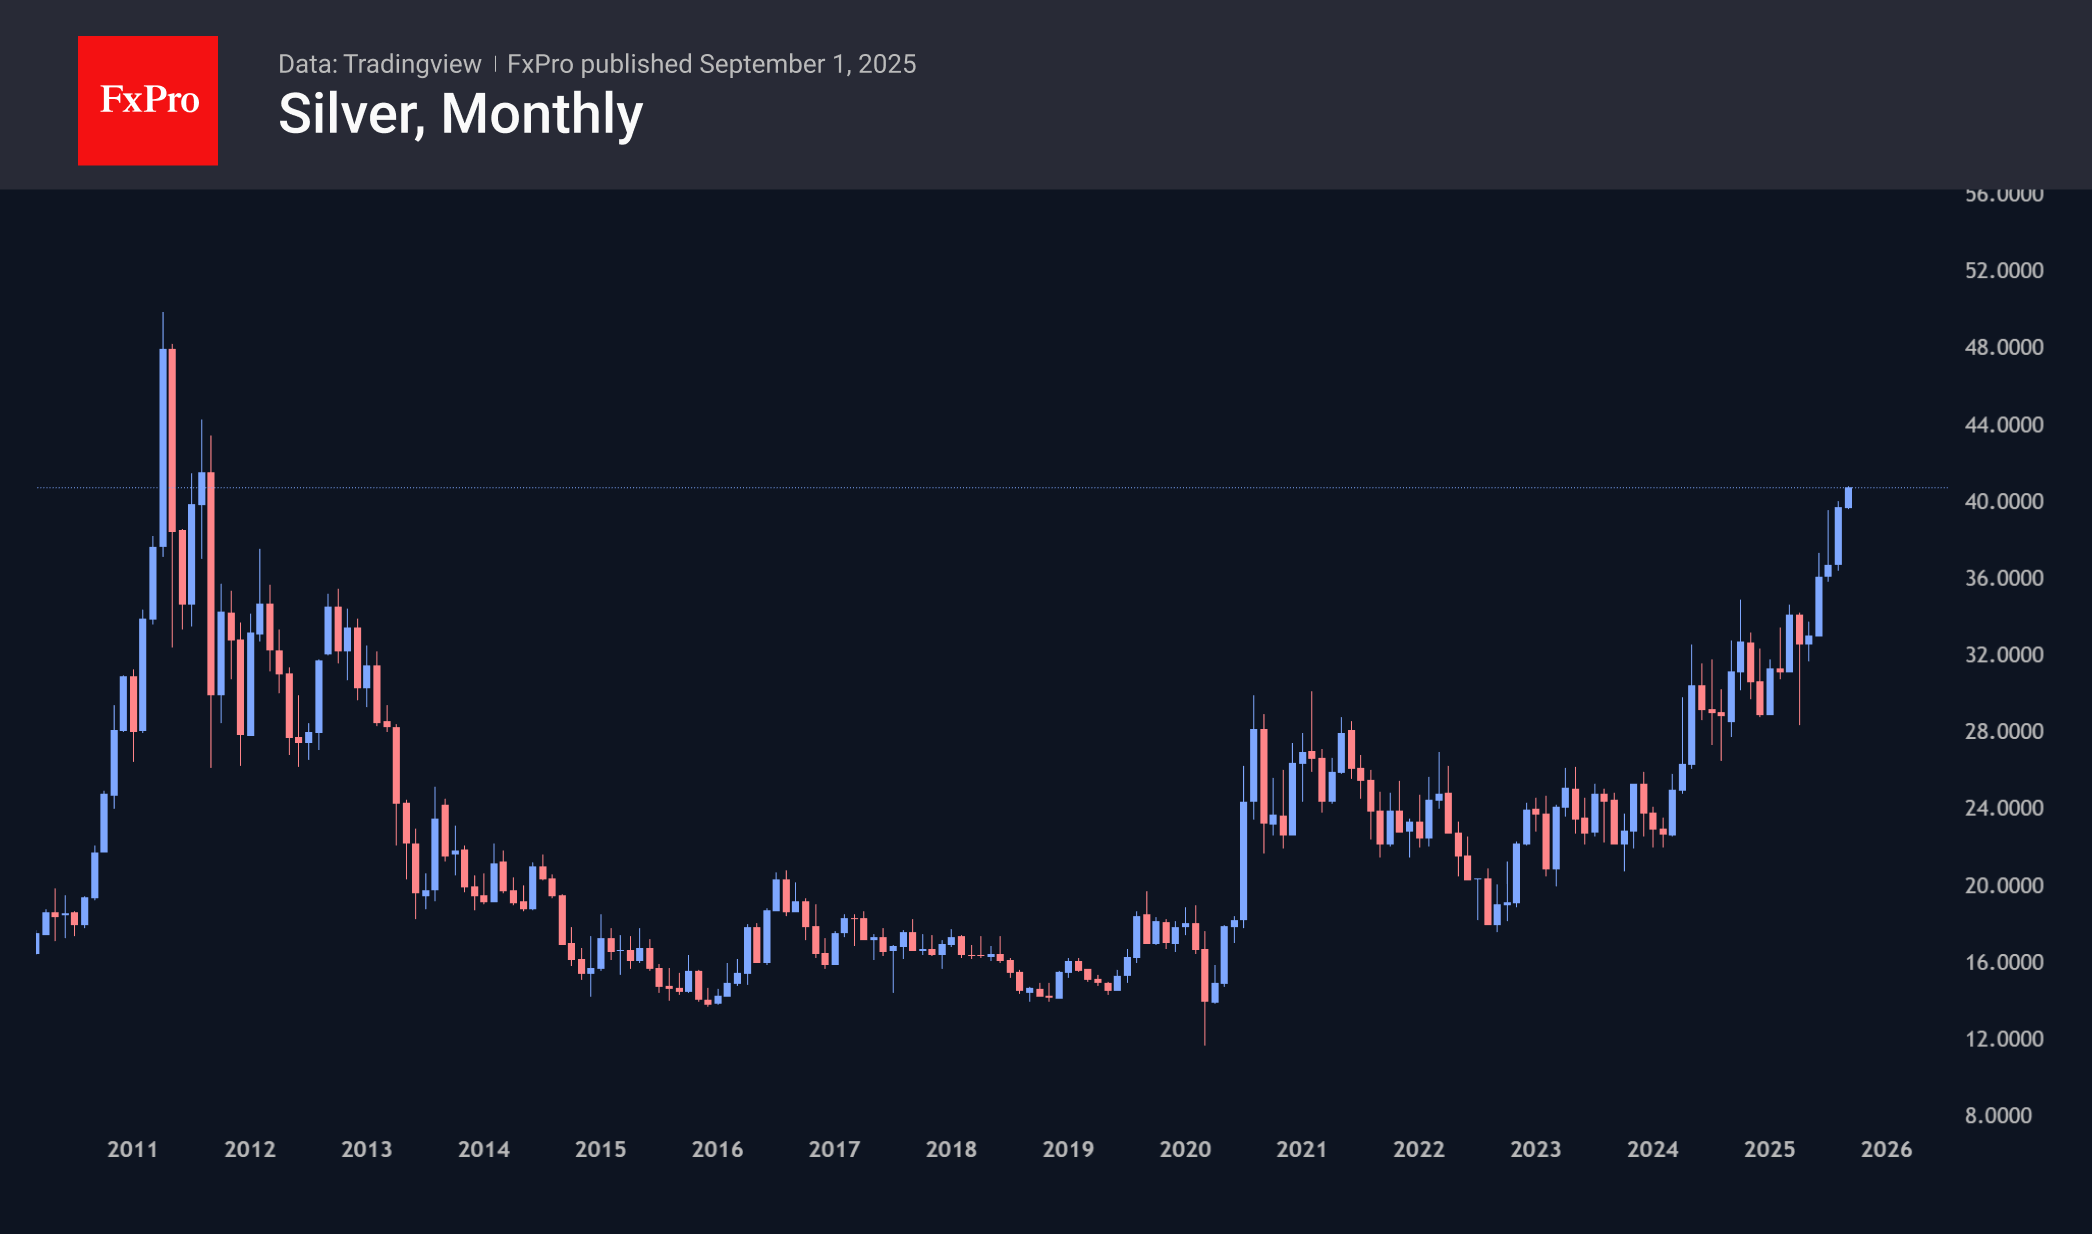The width and height of the screenshot is (2092, 1234).
Task: Click the 28.0000 price axis label
Action: click(x=2003, y=731)
